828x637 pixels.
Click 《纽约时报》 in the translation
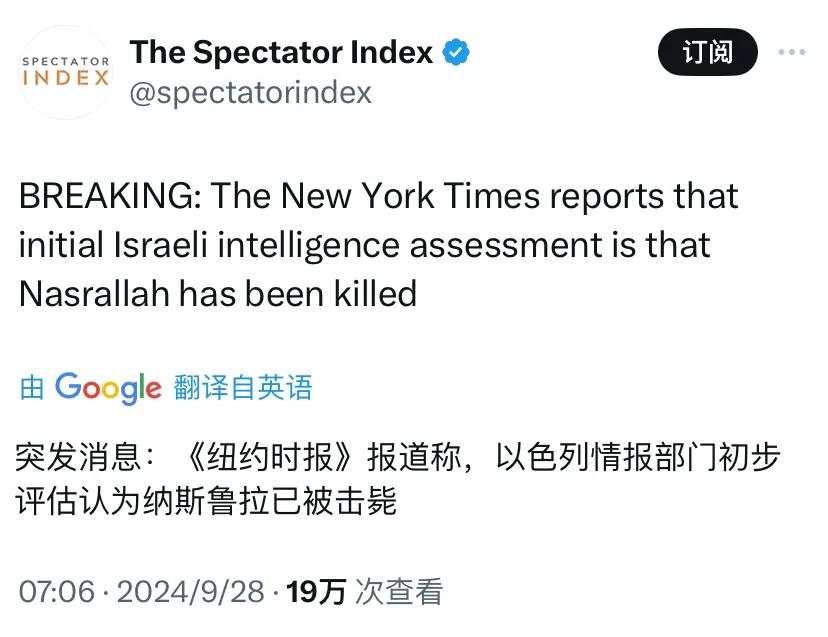pos(272,457)
